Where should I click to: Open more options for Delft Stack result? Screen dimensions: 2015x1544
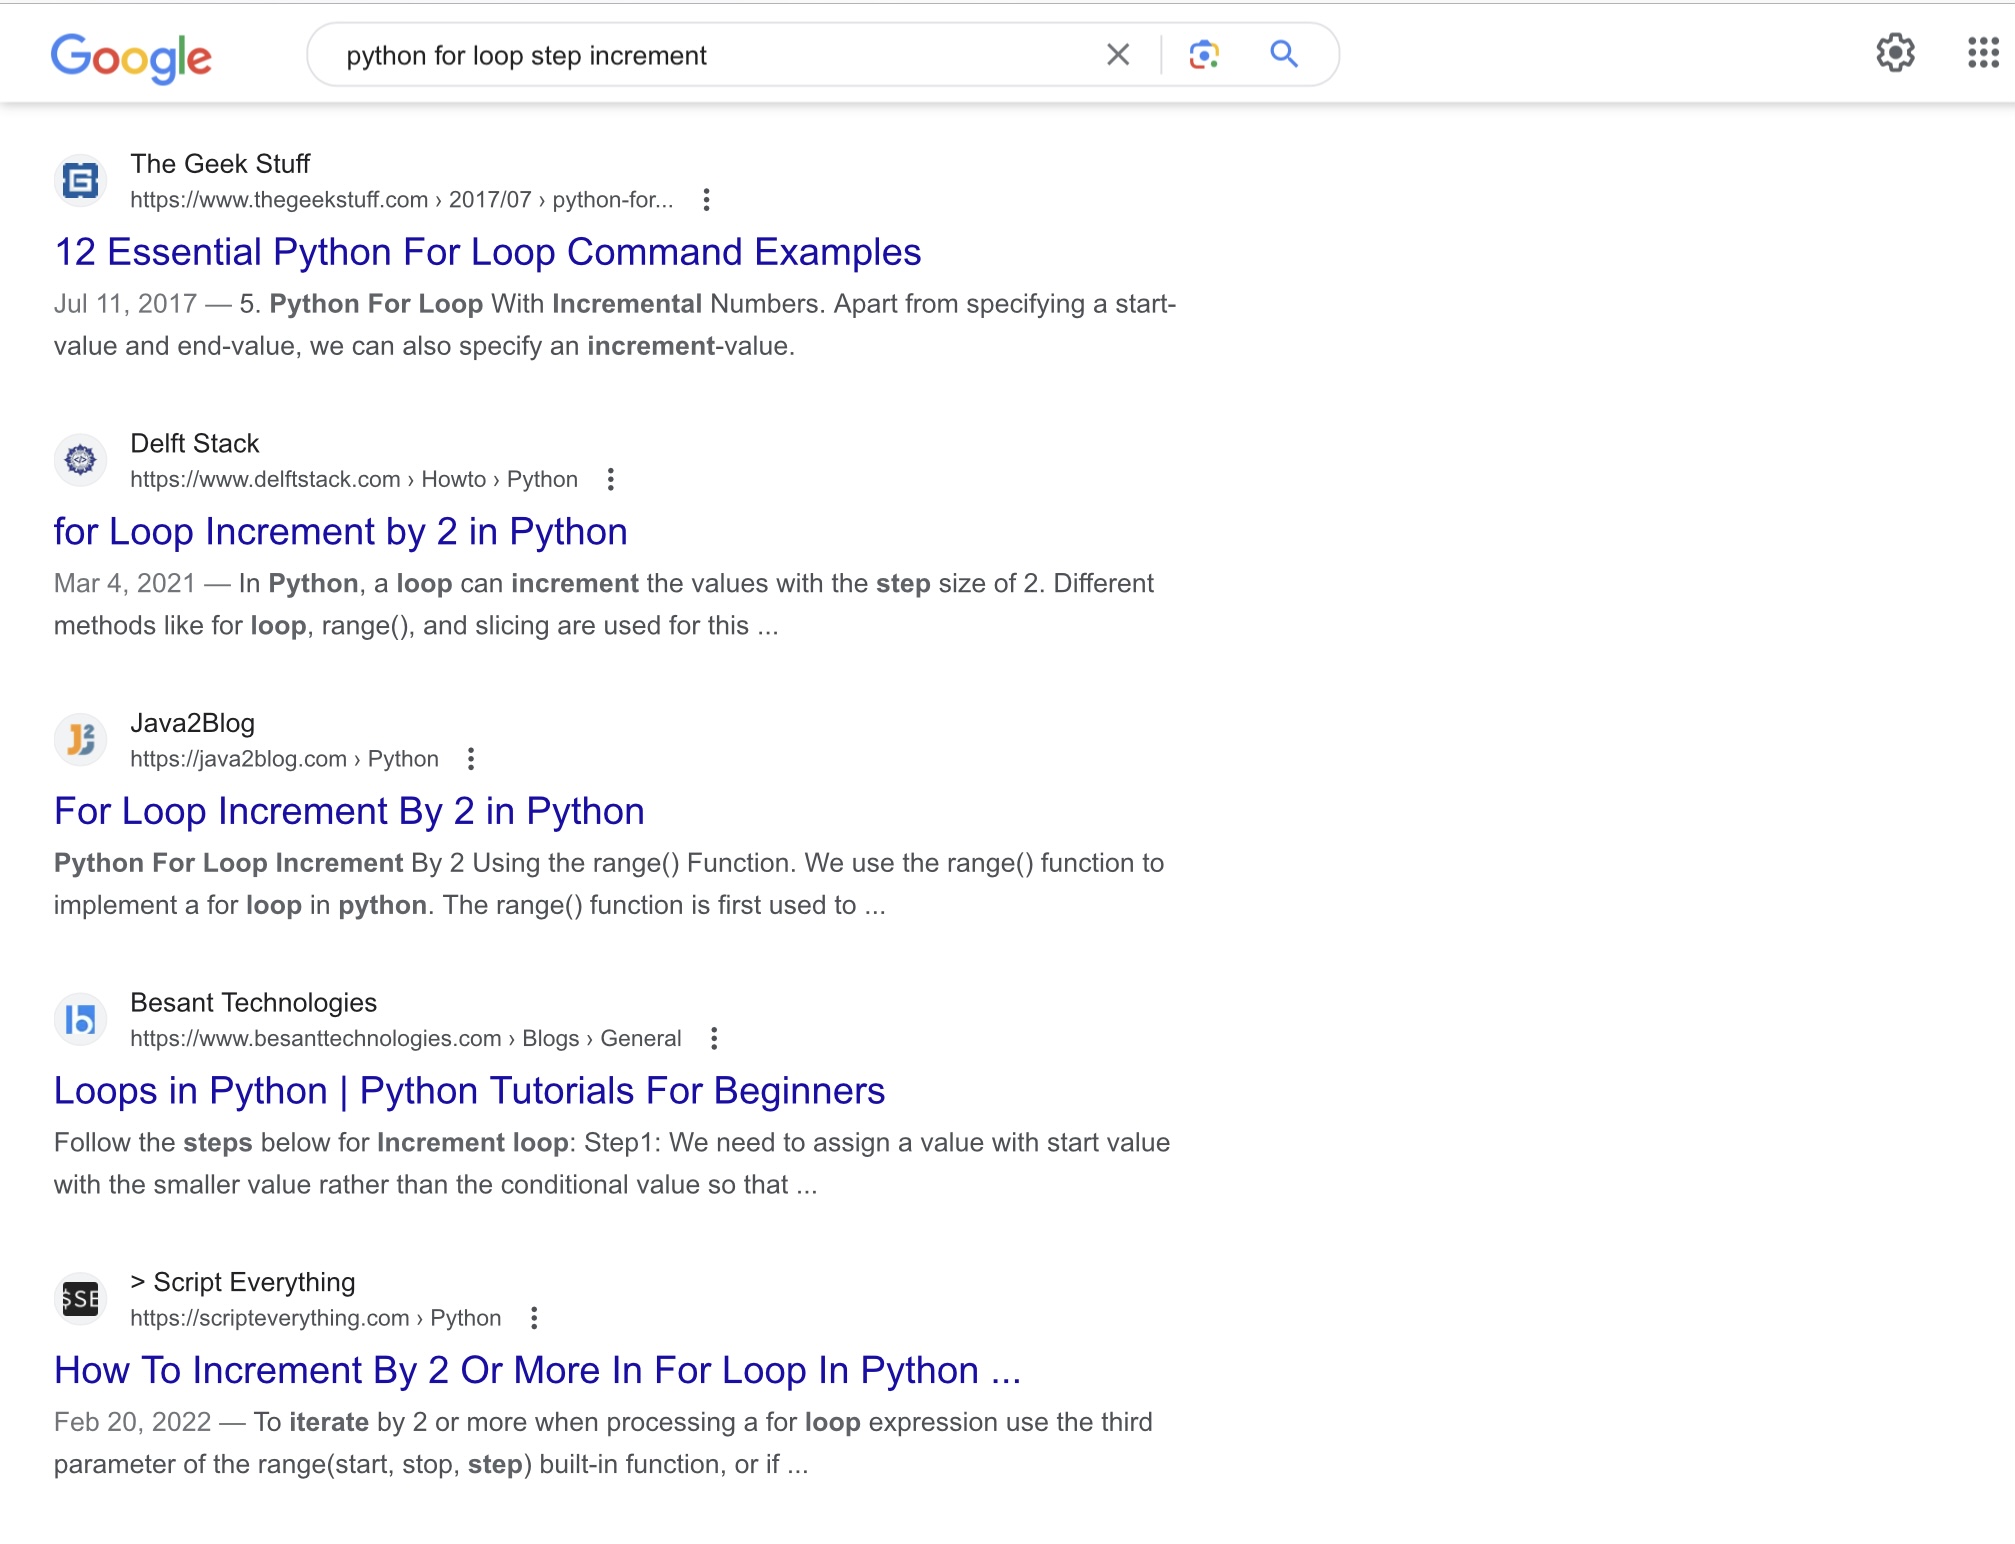pyautogui.click(x=610, y=480)
